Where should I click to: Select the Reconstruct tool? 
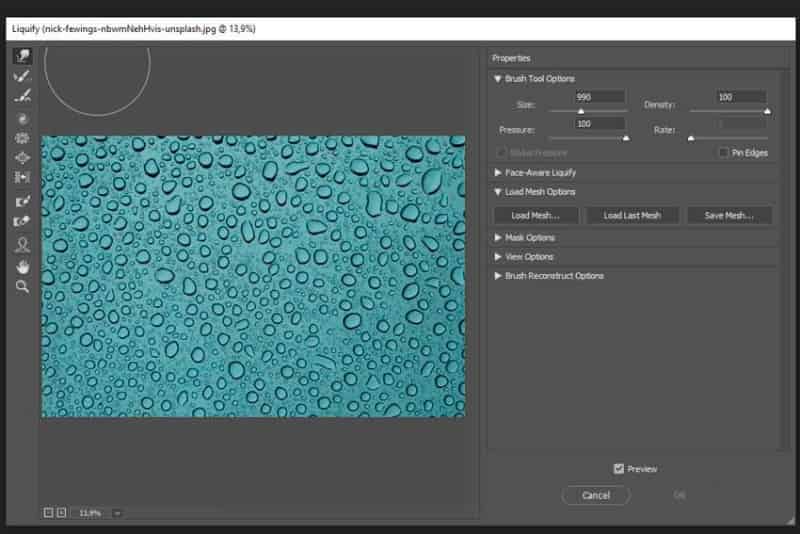(x=22, y=76)
